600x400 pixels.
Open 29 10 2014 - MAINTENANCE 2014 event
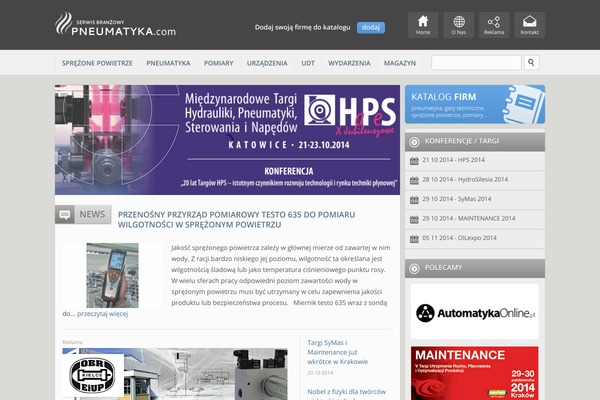[469, 219]
